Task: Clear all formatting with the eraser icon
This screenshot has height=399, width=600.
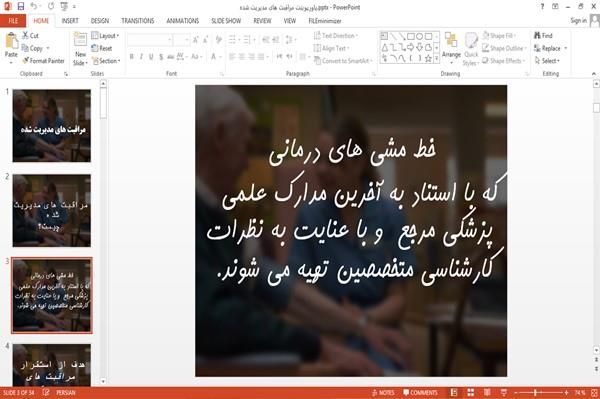Action: pyautogui.click(x=218, y=39)
